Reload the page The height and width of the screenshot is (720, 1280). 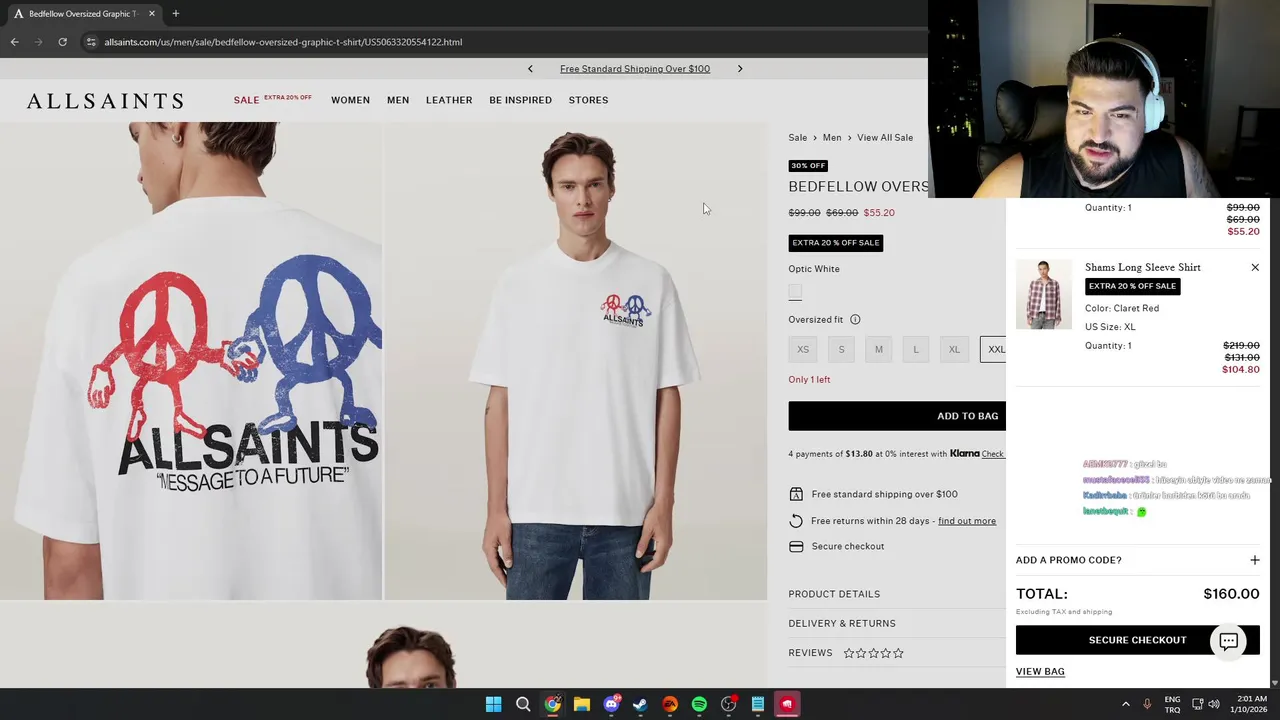point(62,42)
